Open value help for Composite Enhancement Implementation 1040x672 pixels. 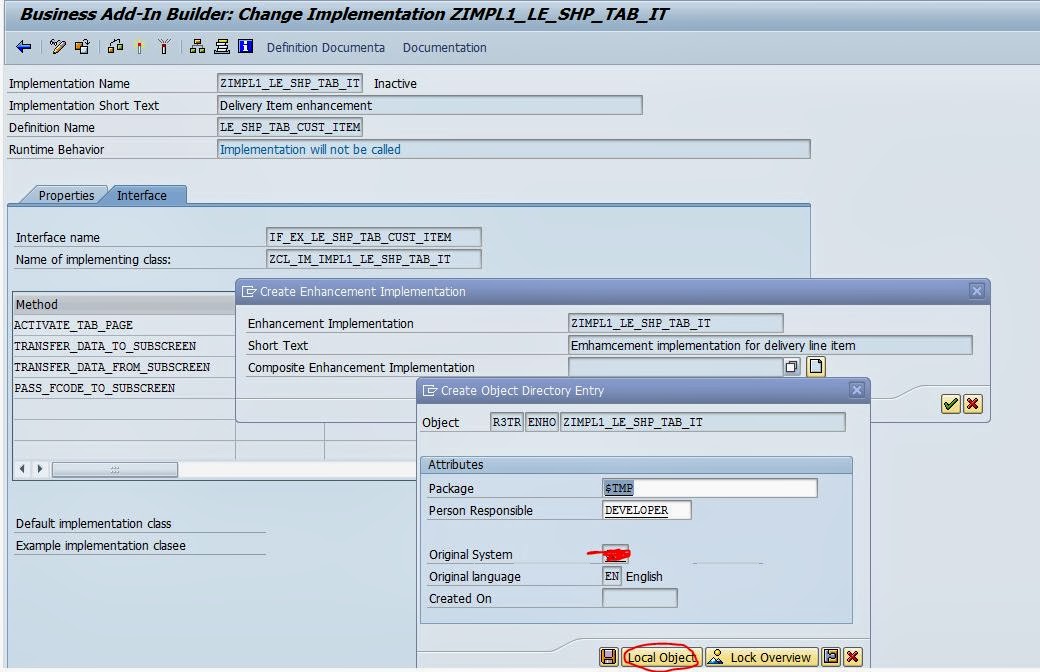792,367
